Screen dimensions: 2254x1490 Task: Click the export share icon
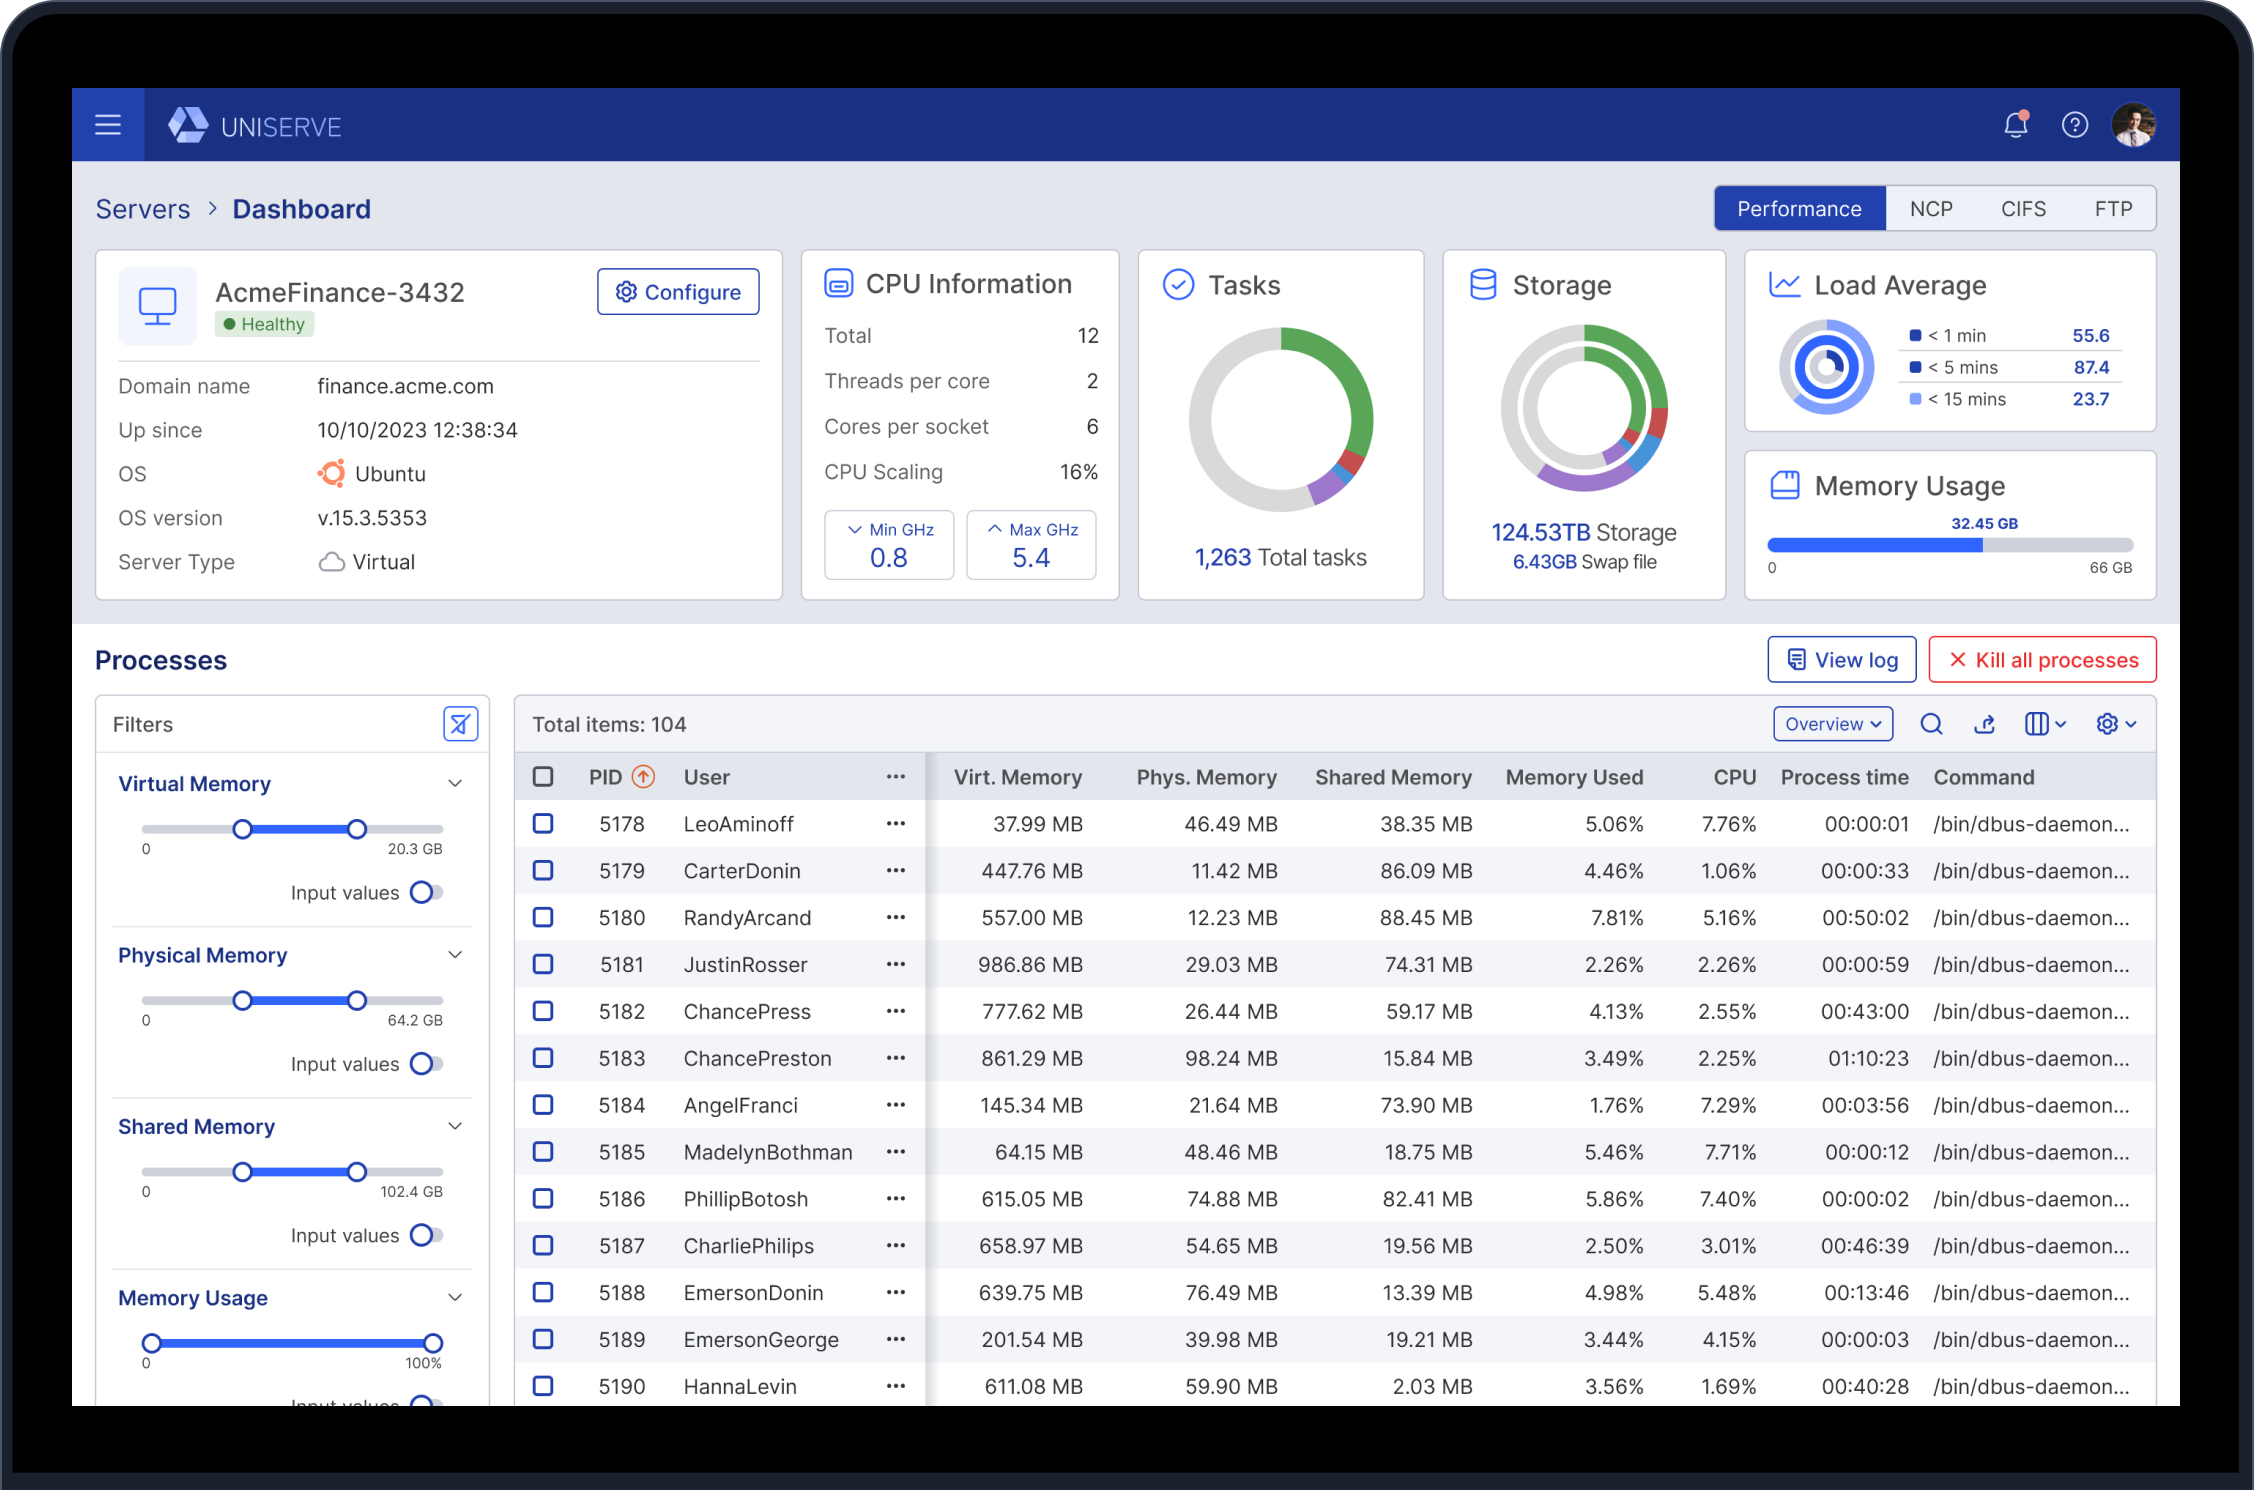coord(1985,724)
